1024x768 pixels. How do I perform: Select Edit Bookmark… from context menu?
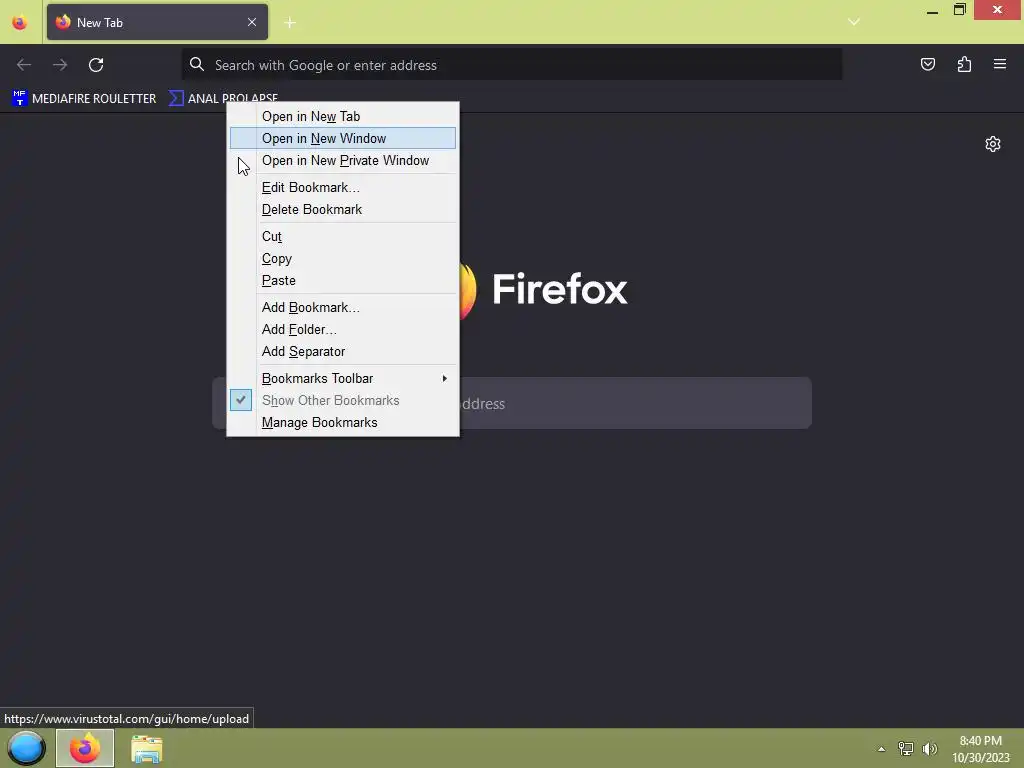pyautogui.click(x=343, y=187)
